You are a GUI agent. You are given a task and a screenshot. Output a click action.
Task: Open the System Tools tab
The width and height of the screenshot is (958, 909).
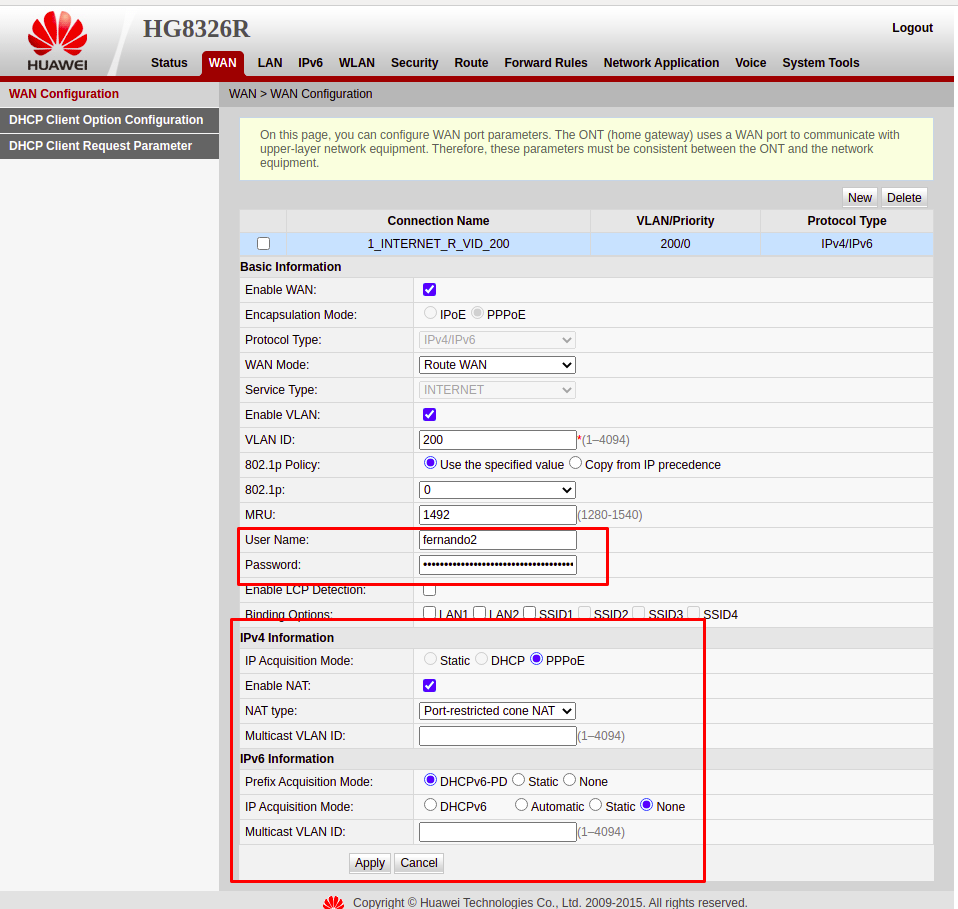click(x=820, y=63)
